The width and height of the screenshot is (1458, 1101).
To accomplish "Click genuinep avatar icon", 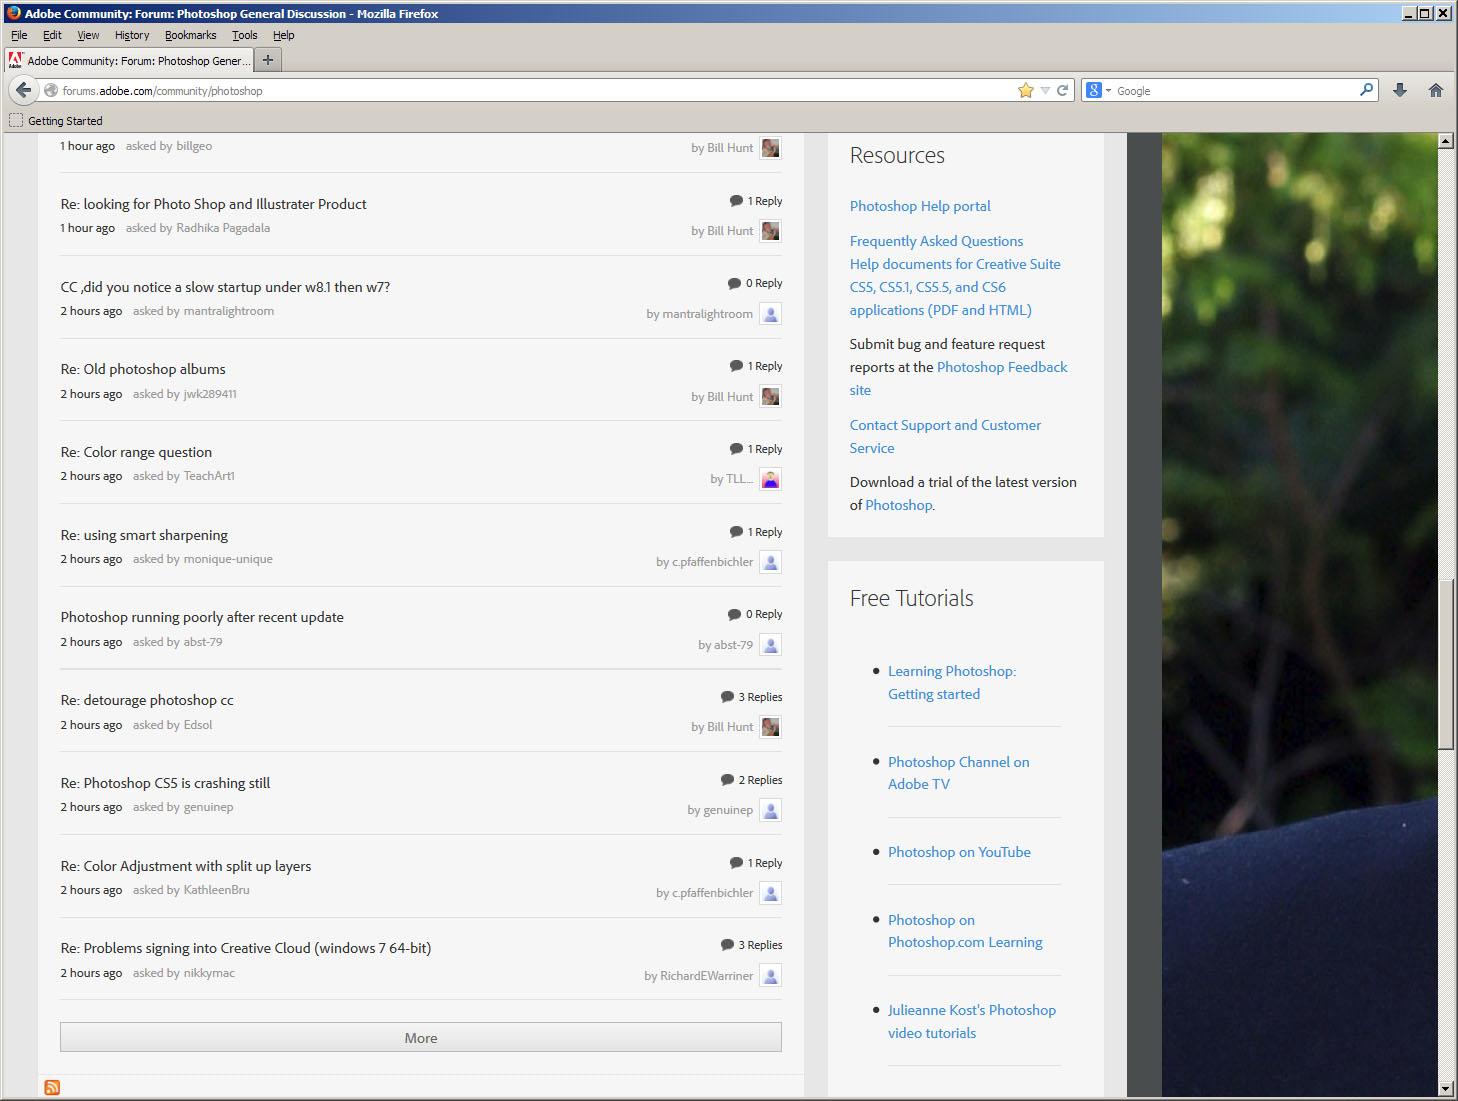I will point(770,810).
